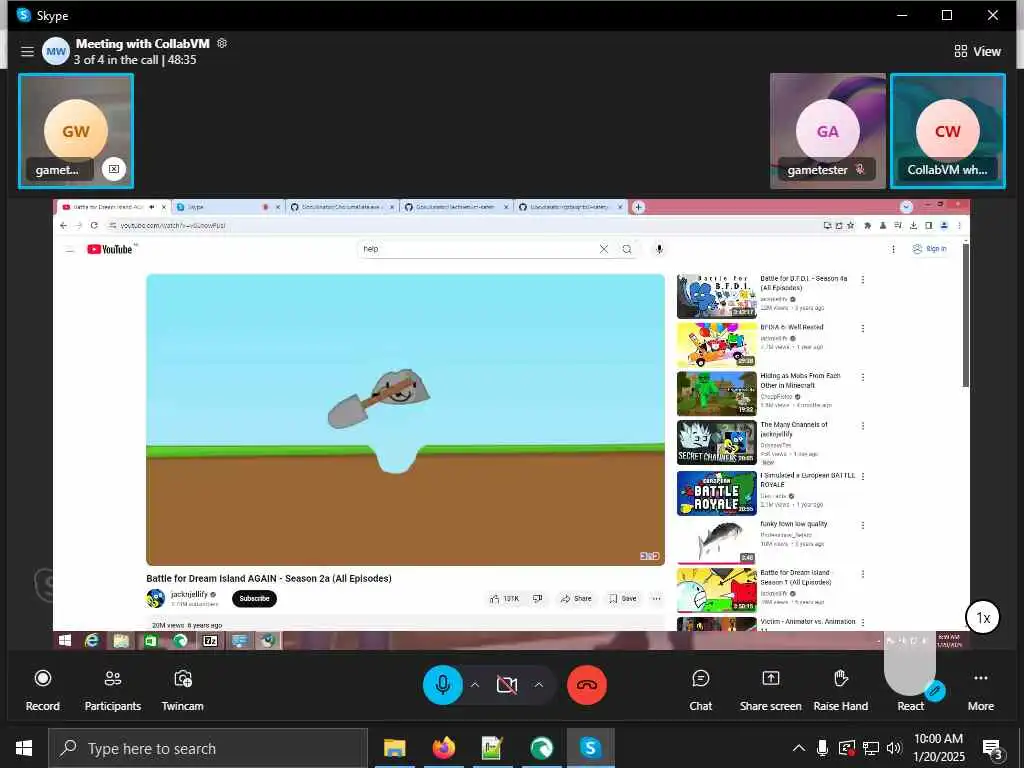Open YouTube settings three-dot menu

tap(893, 249)
